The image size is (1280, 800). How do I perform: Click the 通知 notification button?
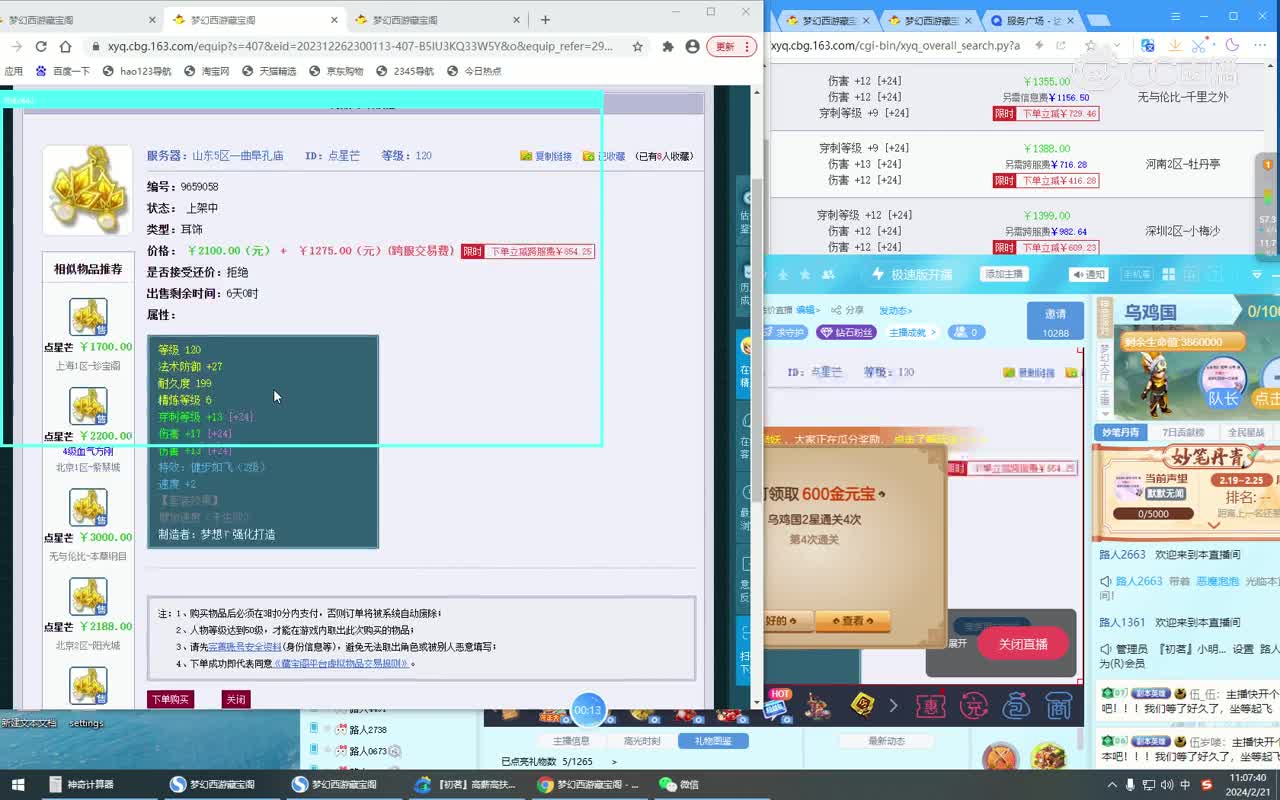click(x=1089, y=274)
